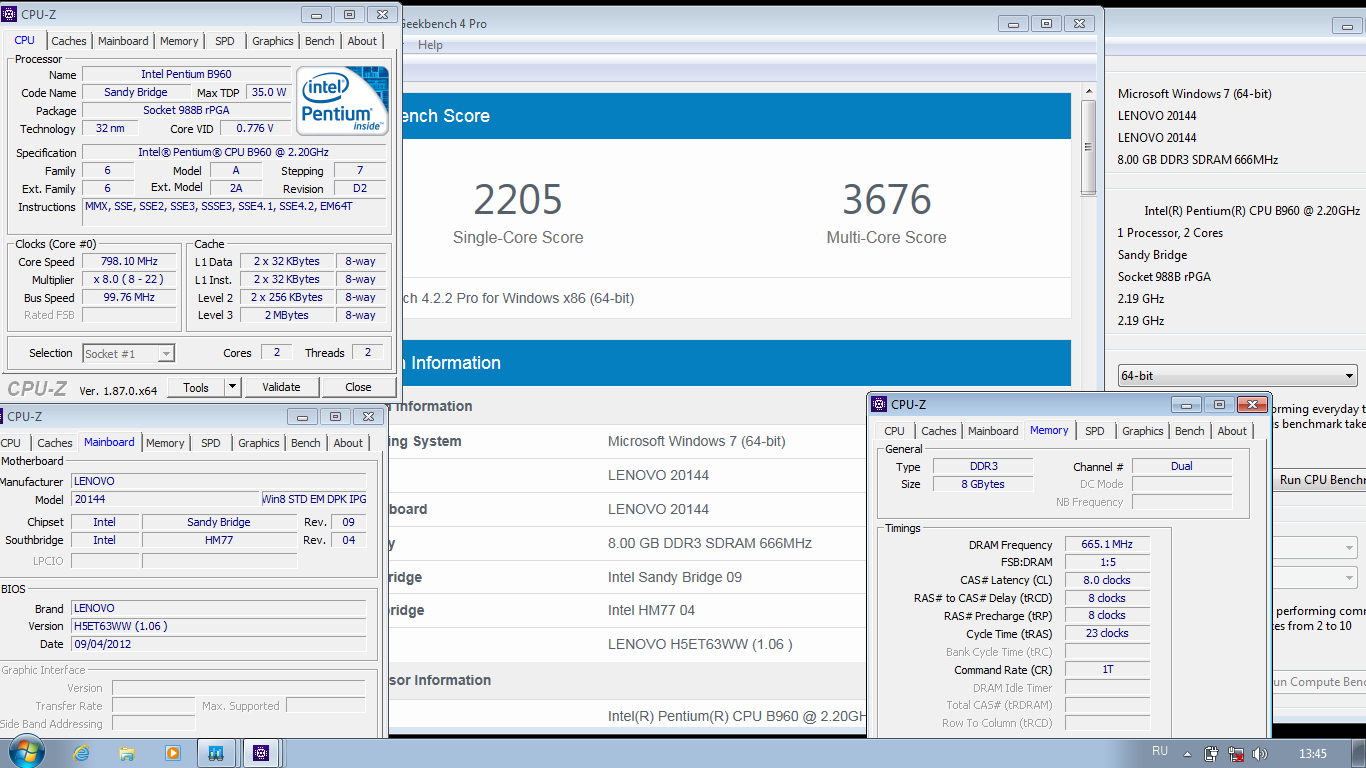Switch to CPU-Z via its taskbar icon
The height and width of the screenshot is (768, 1366).
(261, 753)
